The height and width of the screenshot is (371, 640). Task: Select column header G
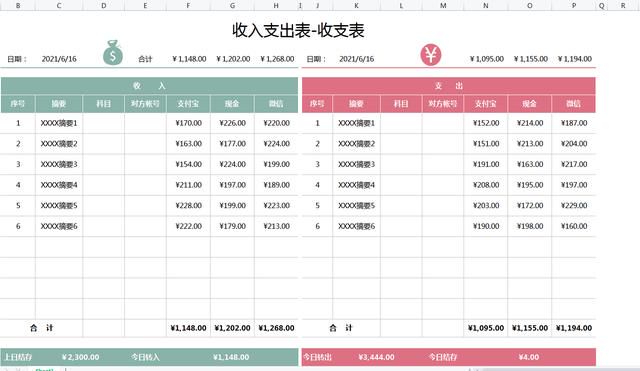click(x=232, y=5)
